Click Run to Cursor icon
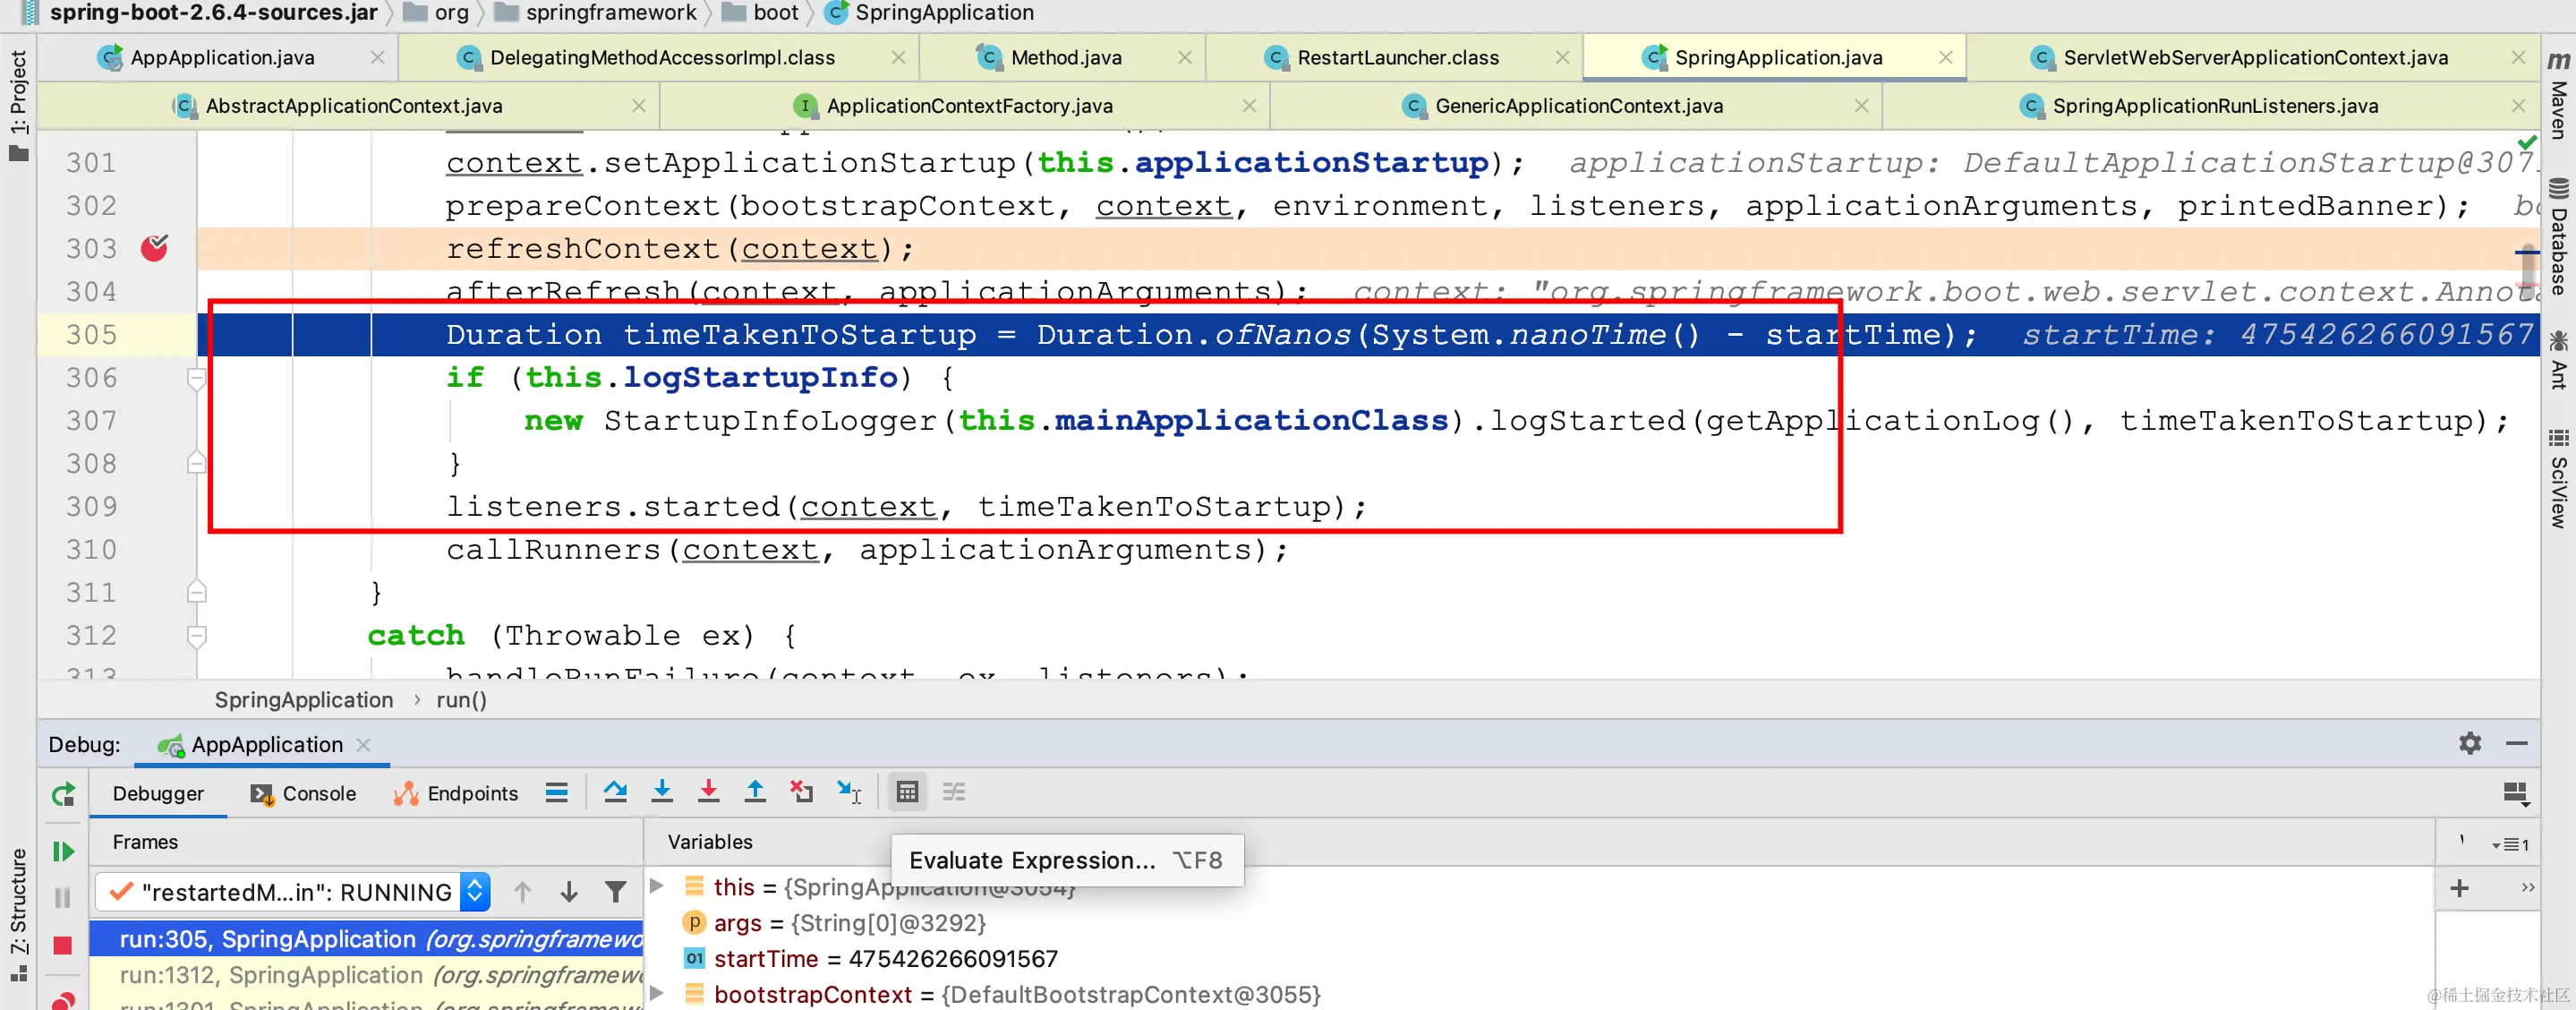 coord(849,792)
